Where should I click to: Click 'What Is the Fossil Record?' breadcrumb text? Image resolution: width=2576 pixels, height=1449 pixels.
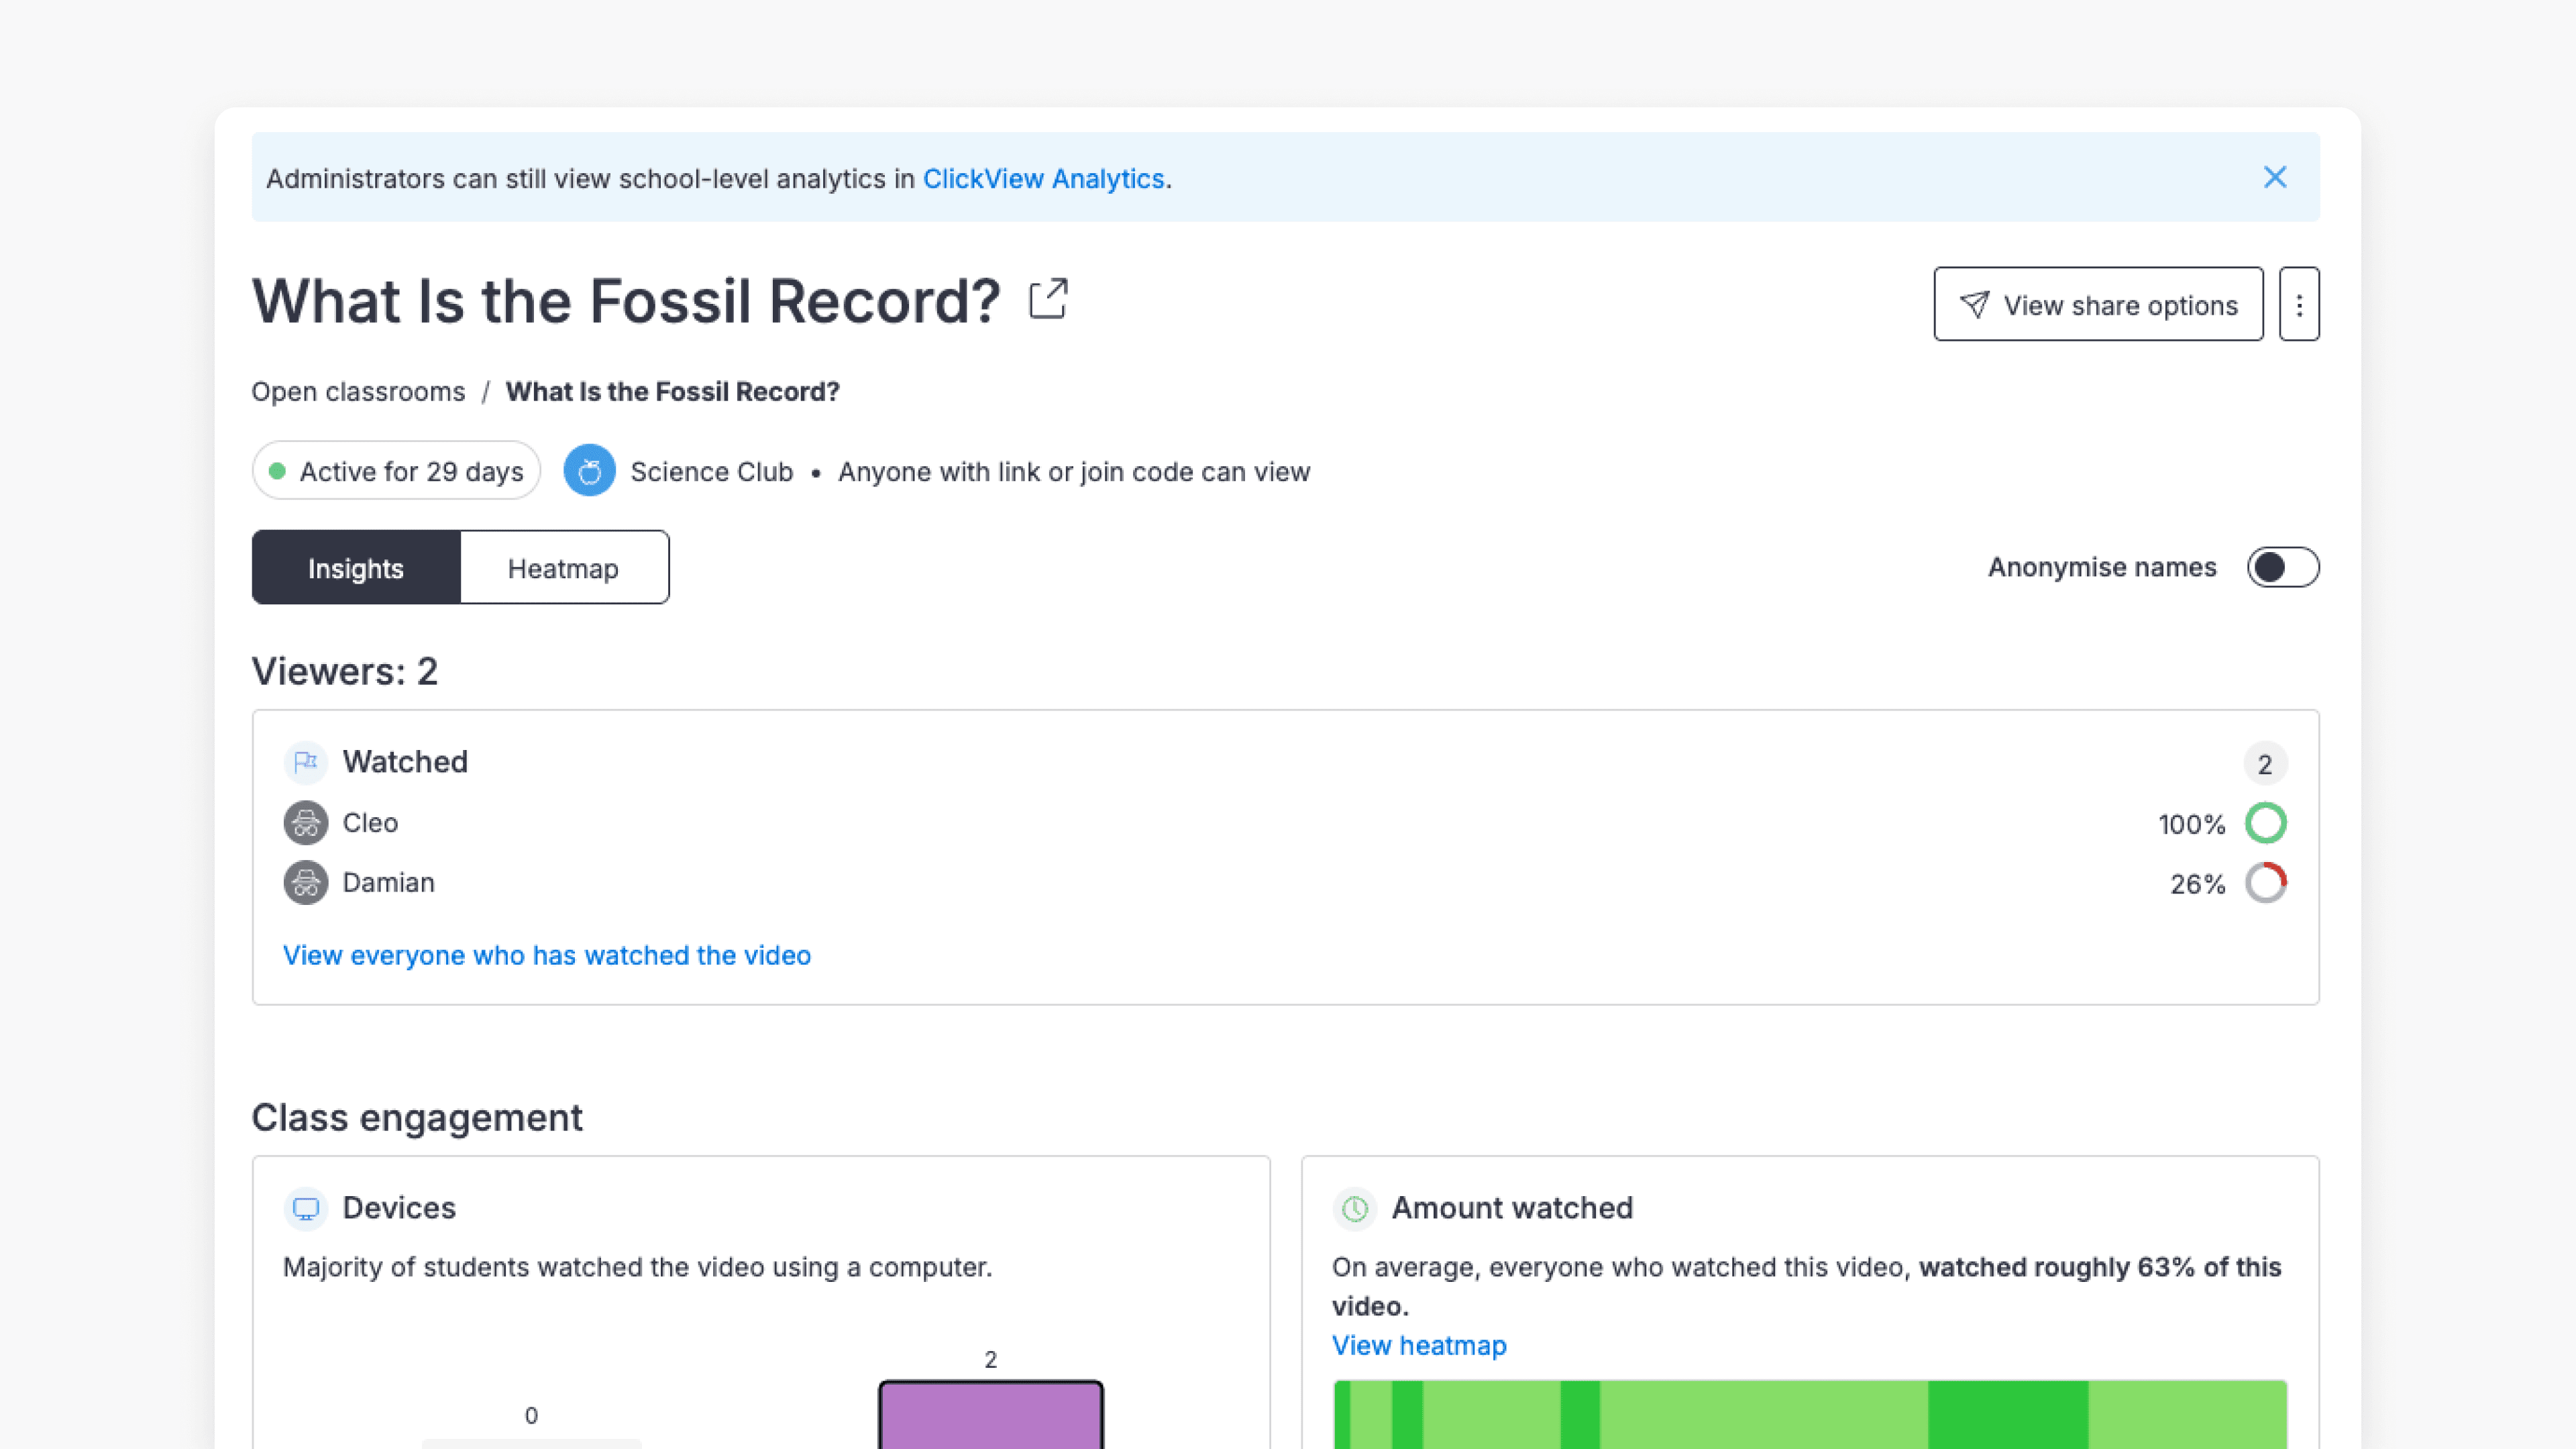coord(672,391)
